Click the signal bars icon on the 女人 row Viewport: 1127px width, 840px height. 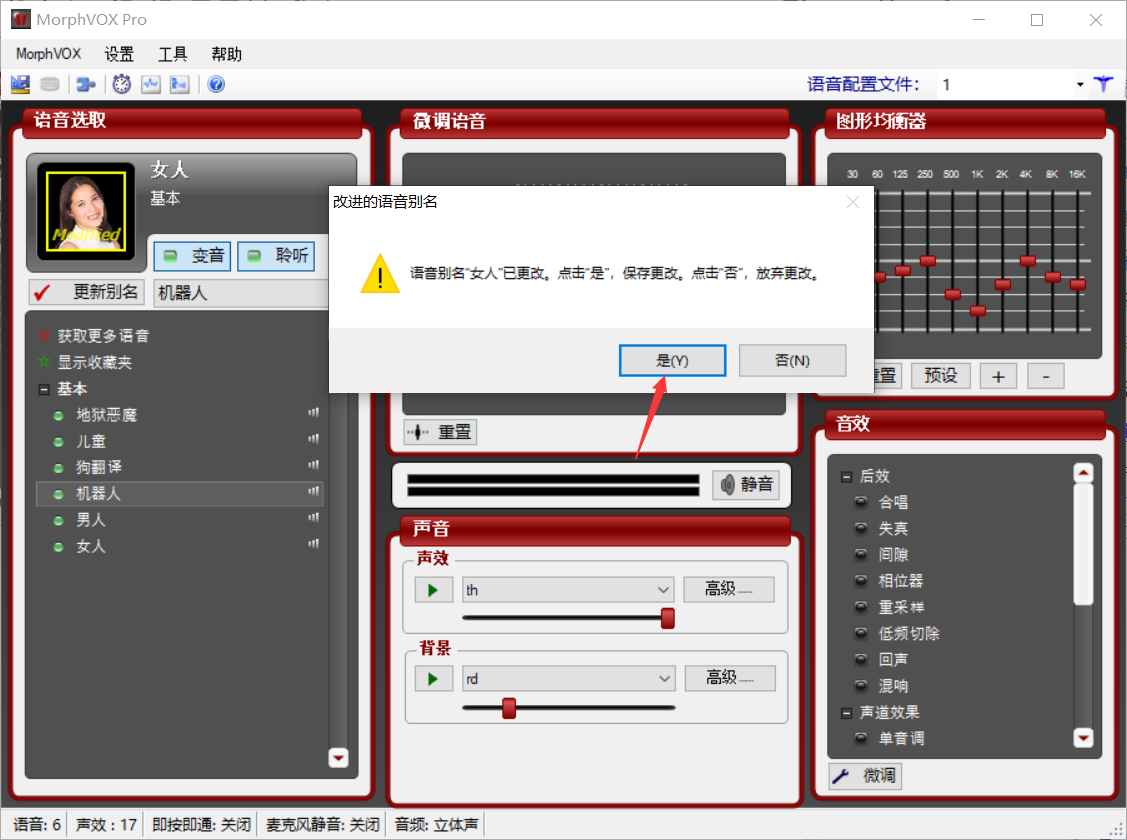point(313,544)
